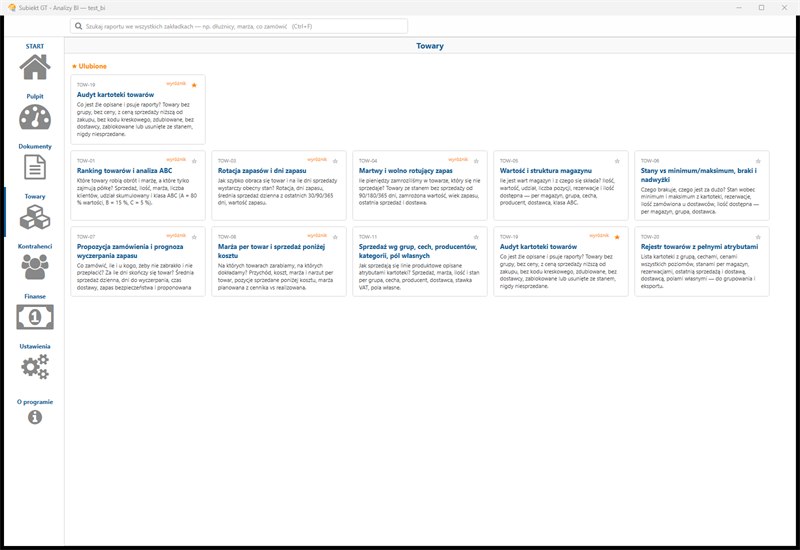This screenshot has height=550, width=800.
Task: Click the Ulubione section heading
Action: (90, 66)
